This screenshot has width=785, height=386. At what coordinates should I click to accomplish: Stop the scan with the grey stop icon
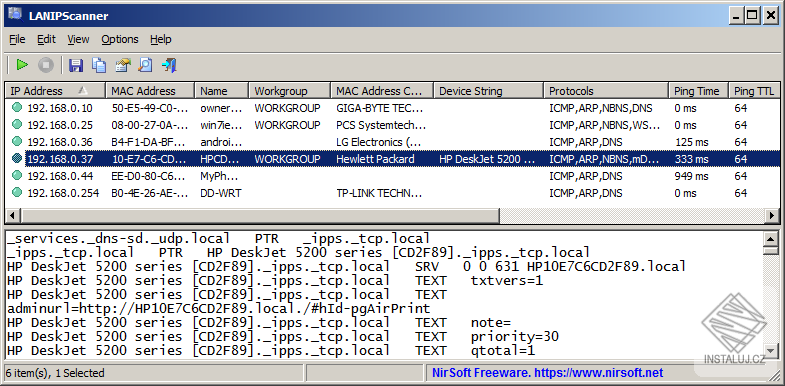coord(46,65)
